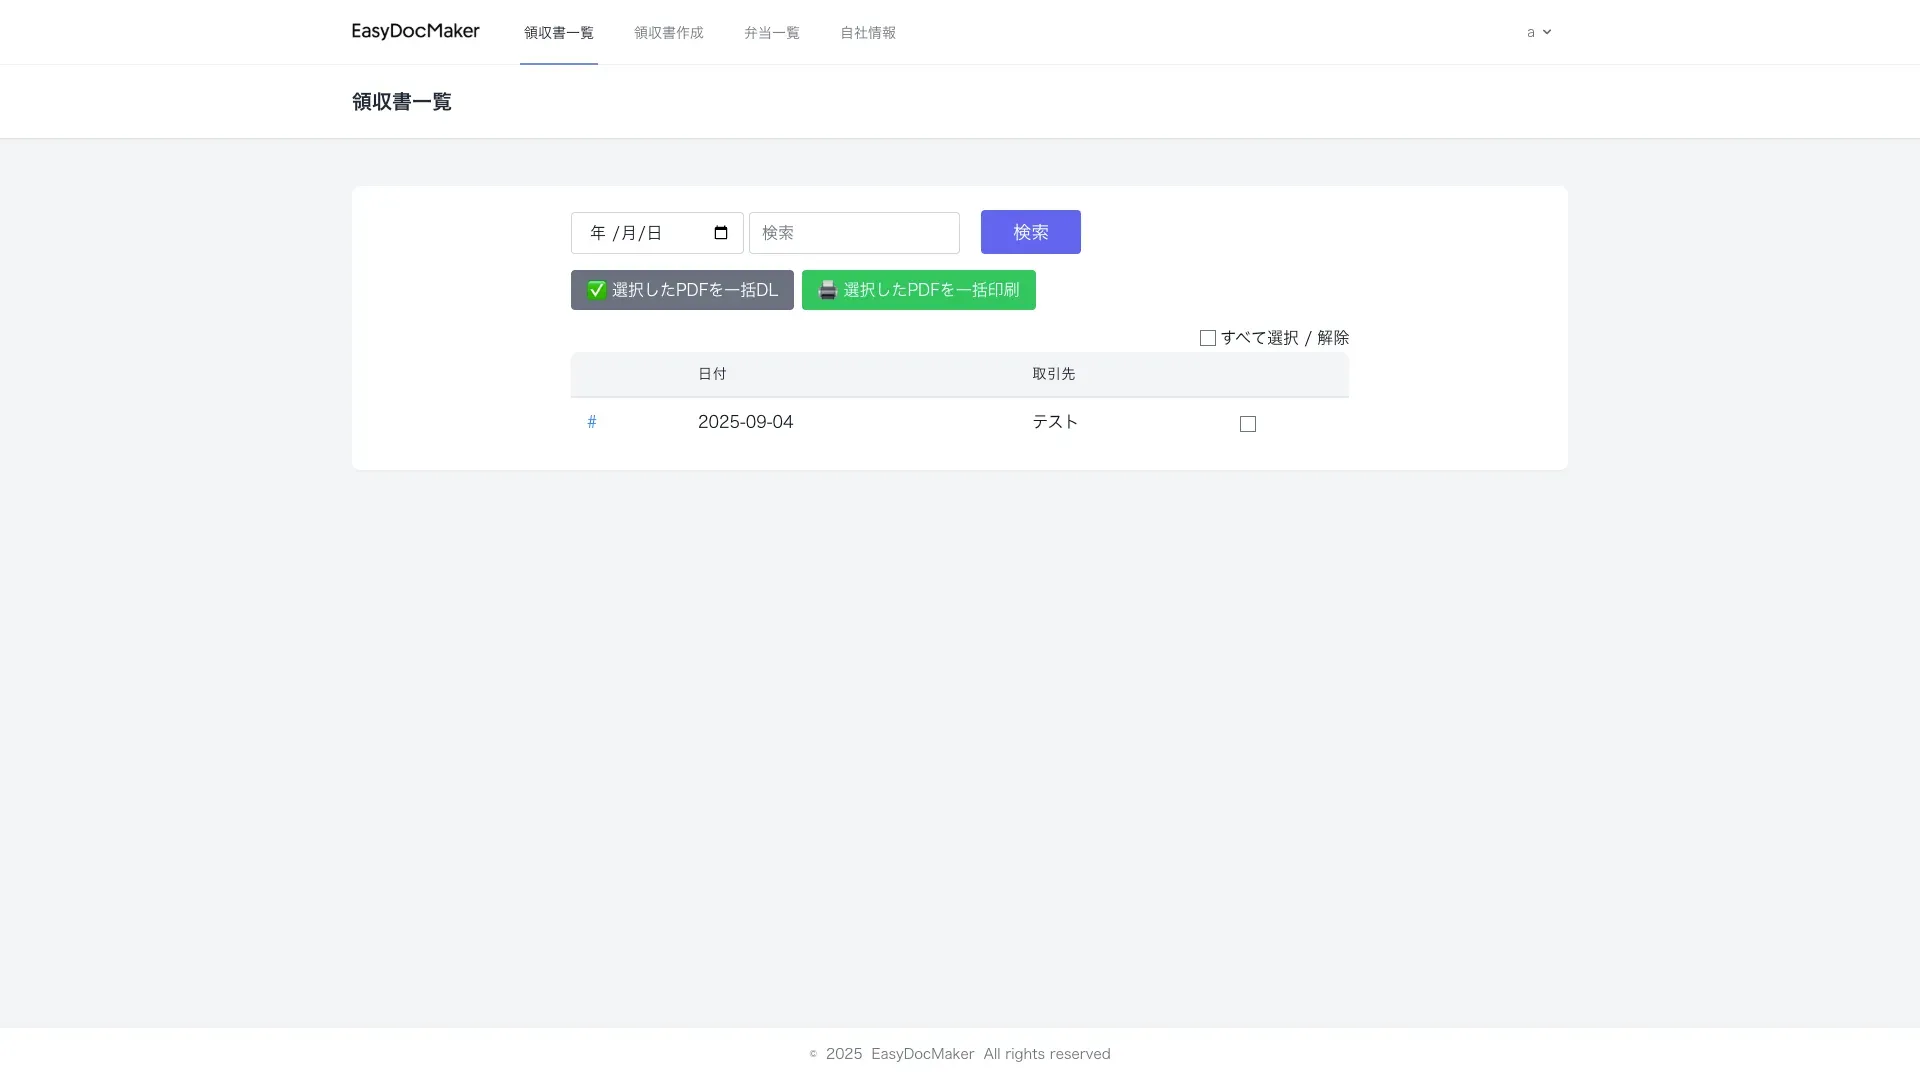Click the chevron arrow beside the username
The height and width of the screenshot is (1080, 1920).
click(1547, 32)
